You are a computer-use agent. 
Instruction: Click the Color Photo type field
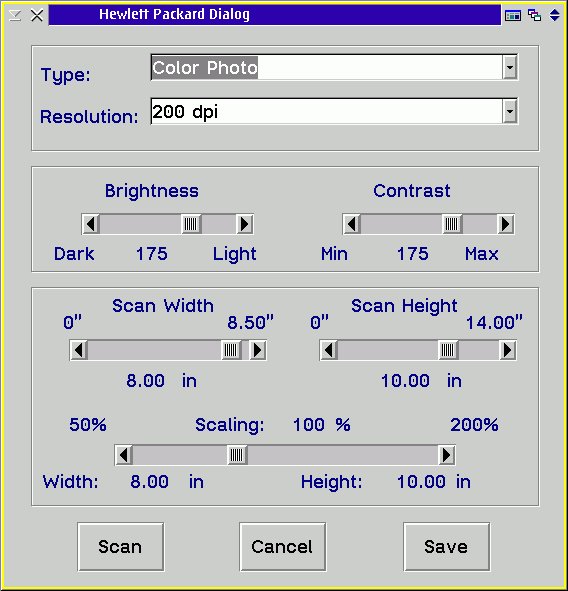pos(326,67)
